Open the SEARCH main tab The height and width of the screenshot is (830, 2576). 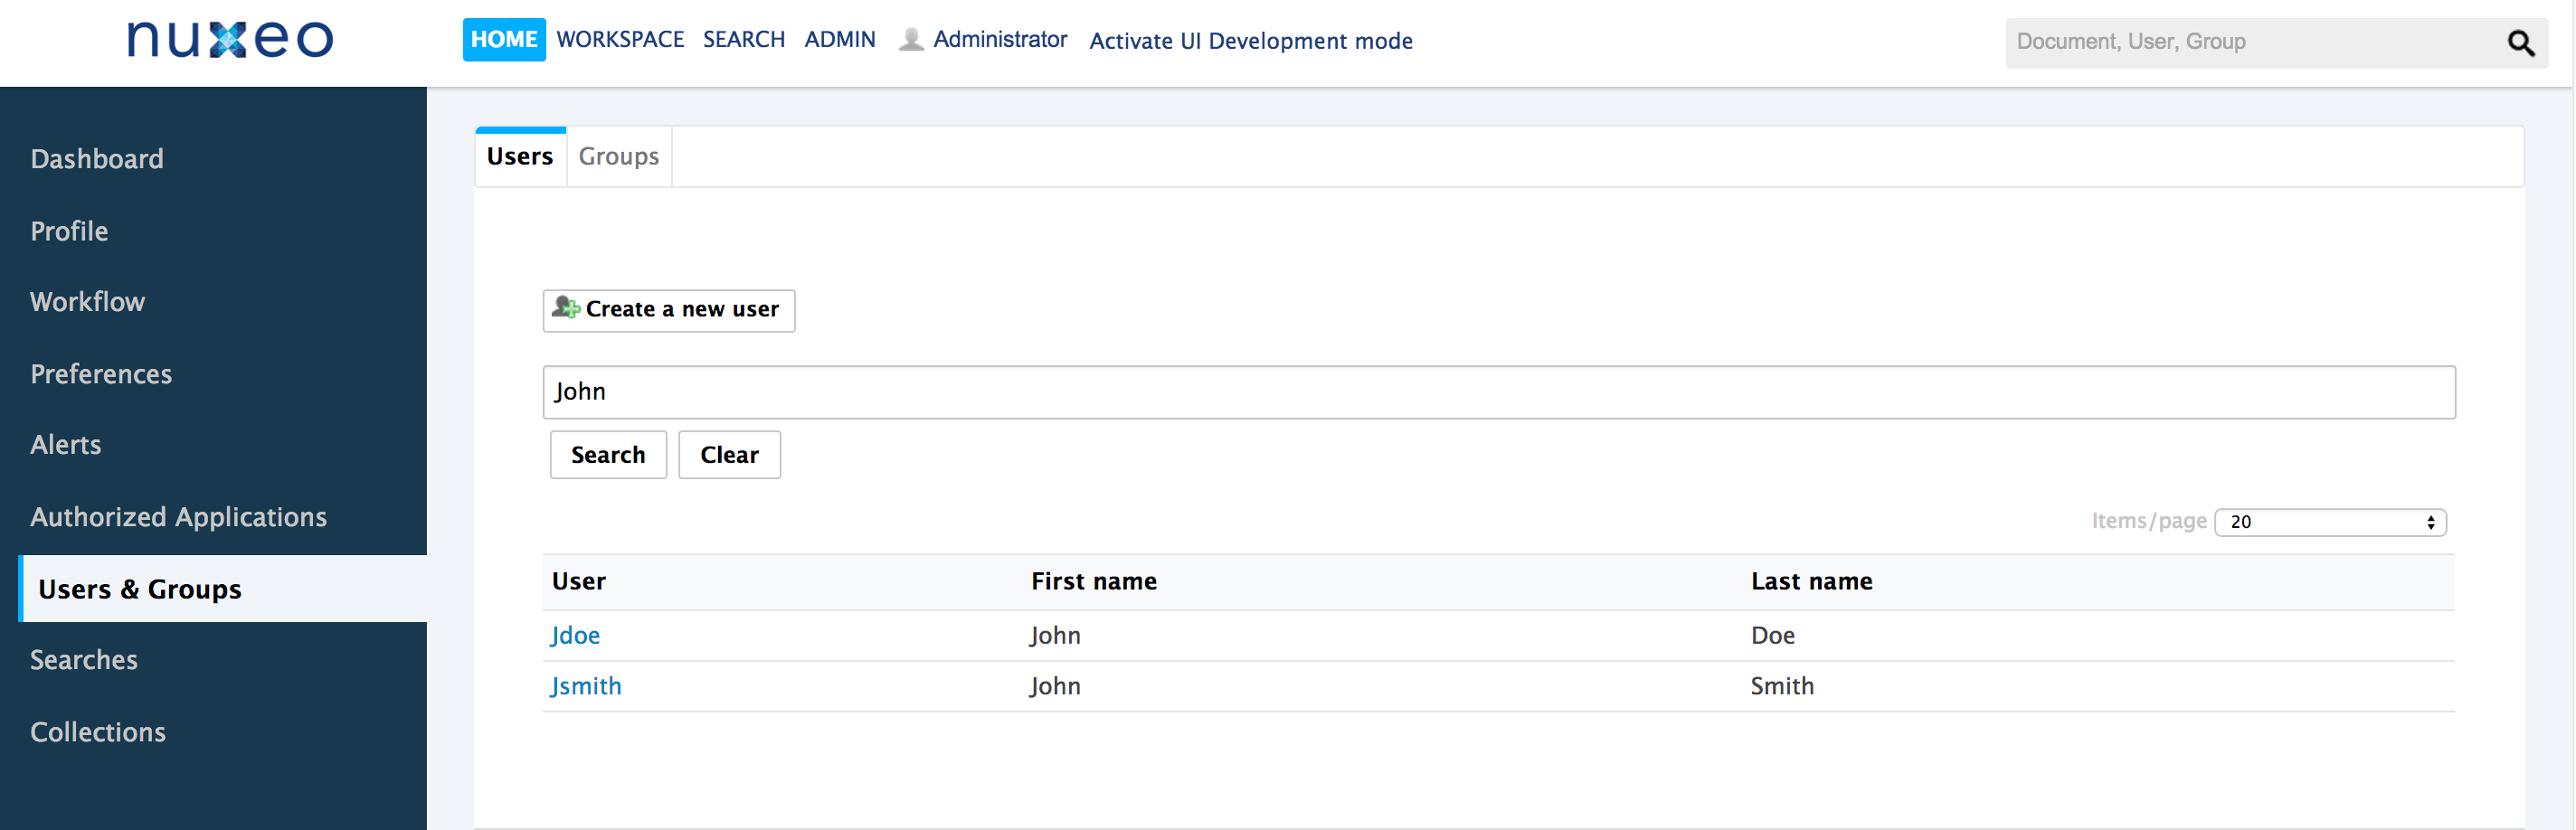[x=744, y=39]
